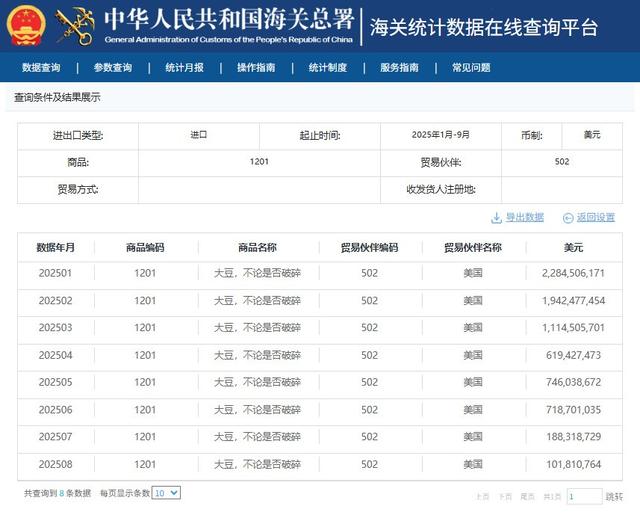Click the 美元 value in the 币制 row
640x515 pixels.
click(x=592, y=135)
